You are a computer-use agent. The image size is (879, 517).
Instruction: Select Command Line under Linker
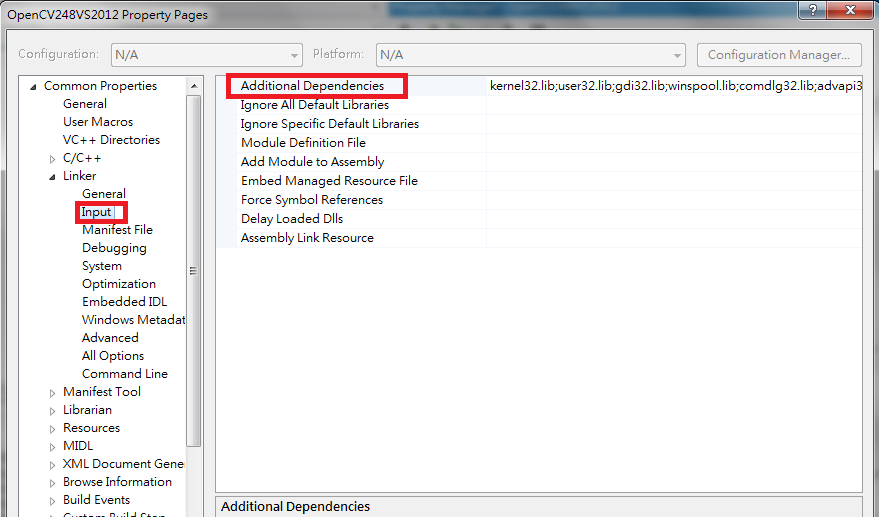coord(124,373)
